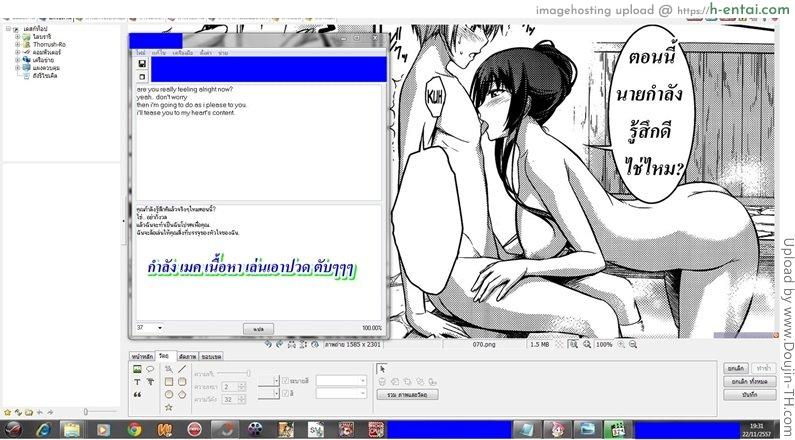
Task: Select the text tool T icon
Action: [x=137, y=381]
